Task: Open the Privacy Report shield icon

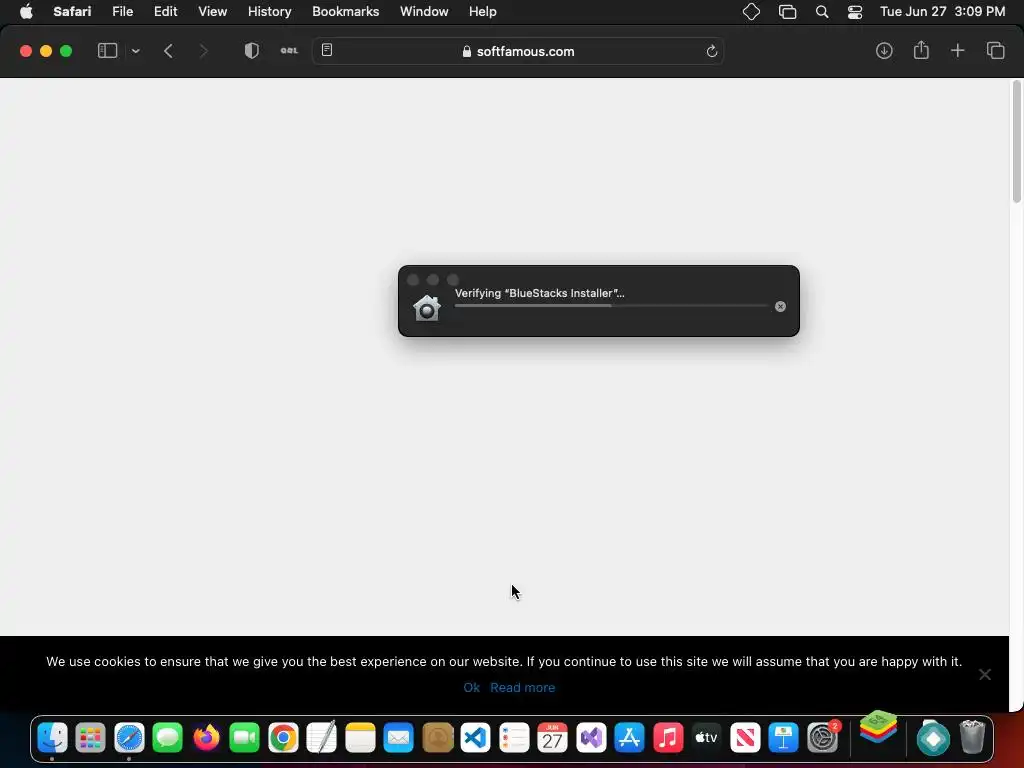Action: pos(251,51)
